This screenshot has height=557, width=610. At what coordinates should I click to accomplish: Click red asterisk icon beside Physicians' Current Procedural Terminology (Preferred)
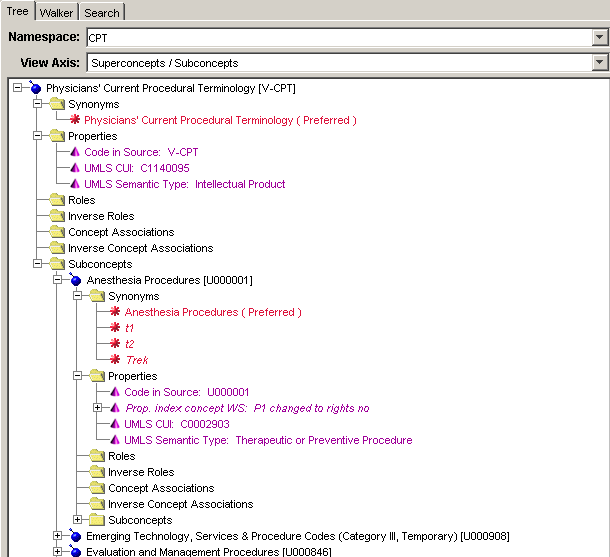75,119
